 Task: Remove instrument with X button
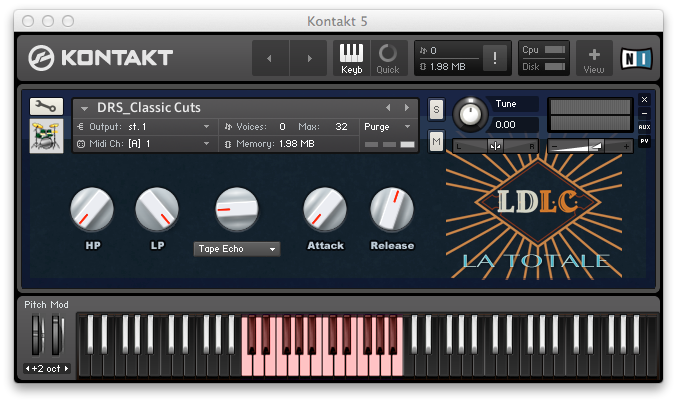(644, 100)
